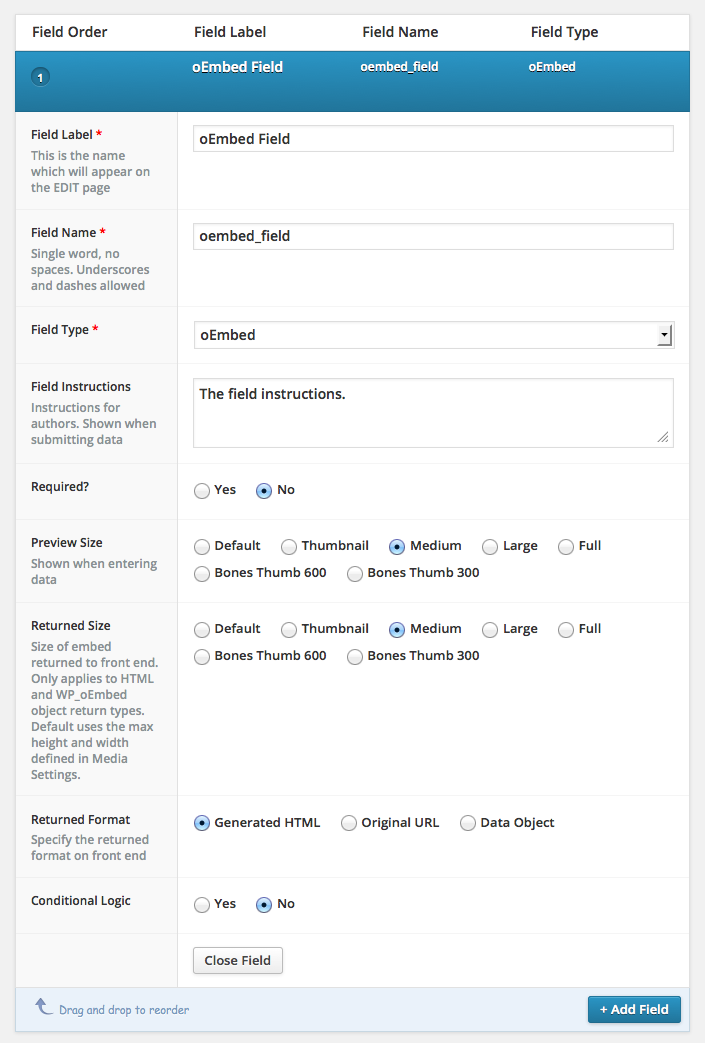Click into the Field Name input
This screenshot has width=705, height=1043.
point(433,236)
